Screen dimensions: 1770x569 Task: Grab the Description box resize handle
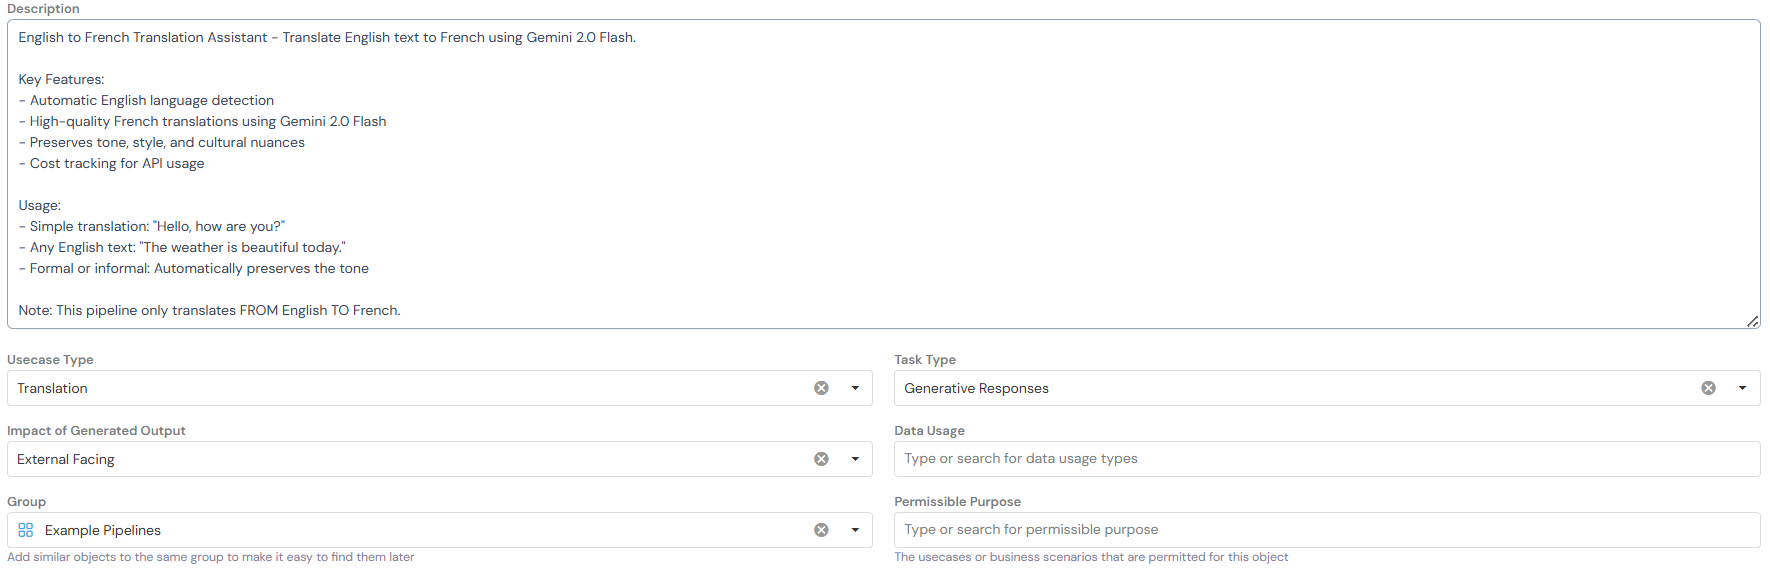[x=1752, y=321]
